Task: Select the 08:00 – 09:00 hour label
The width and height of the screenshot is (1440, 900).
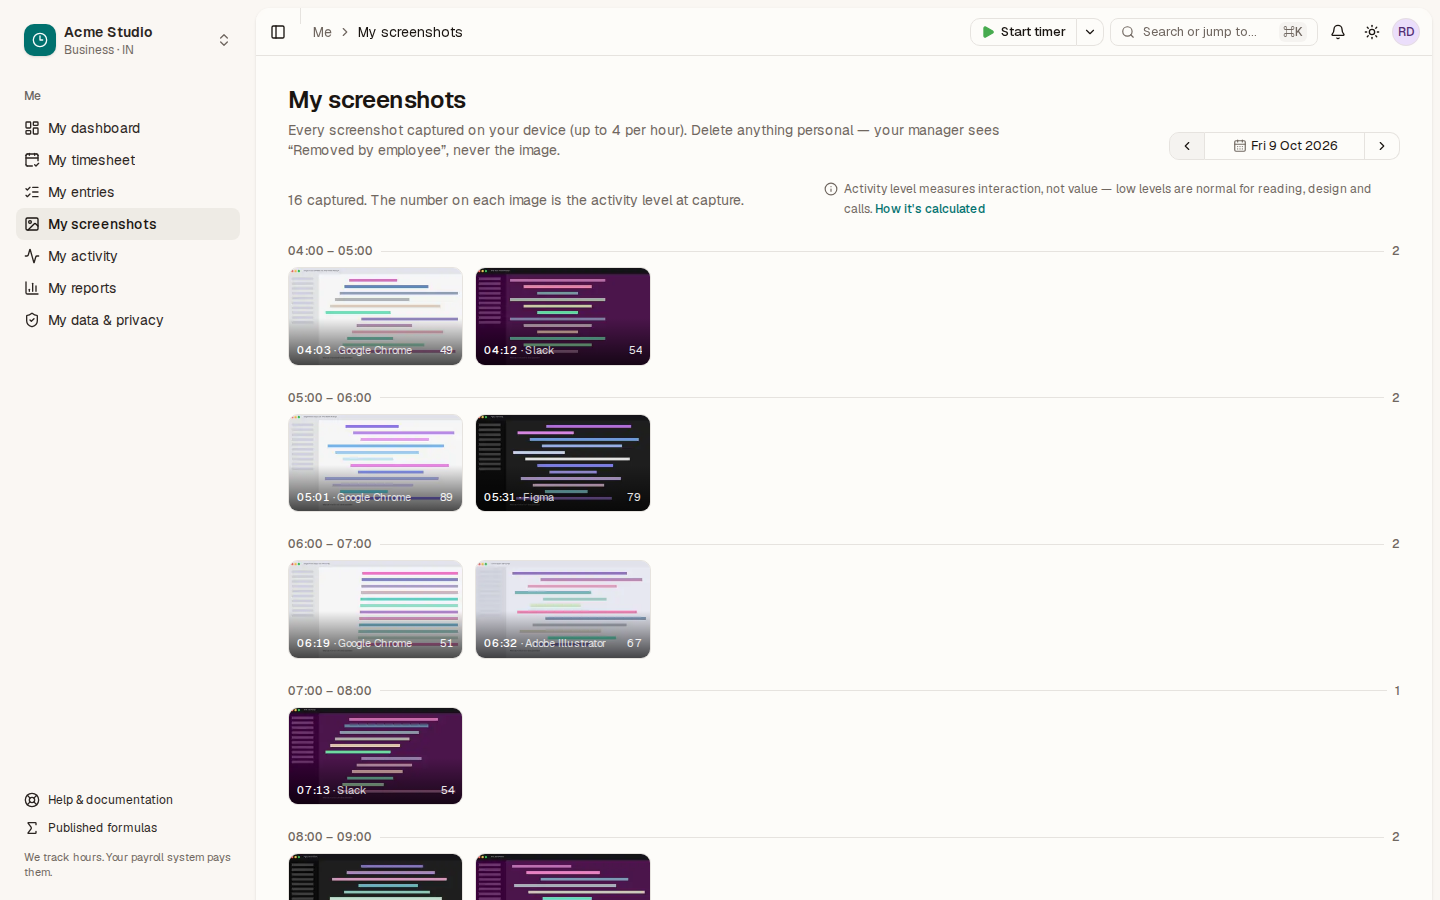Action: click(x=330, y=837)
